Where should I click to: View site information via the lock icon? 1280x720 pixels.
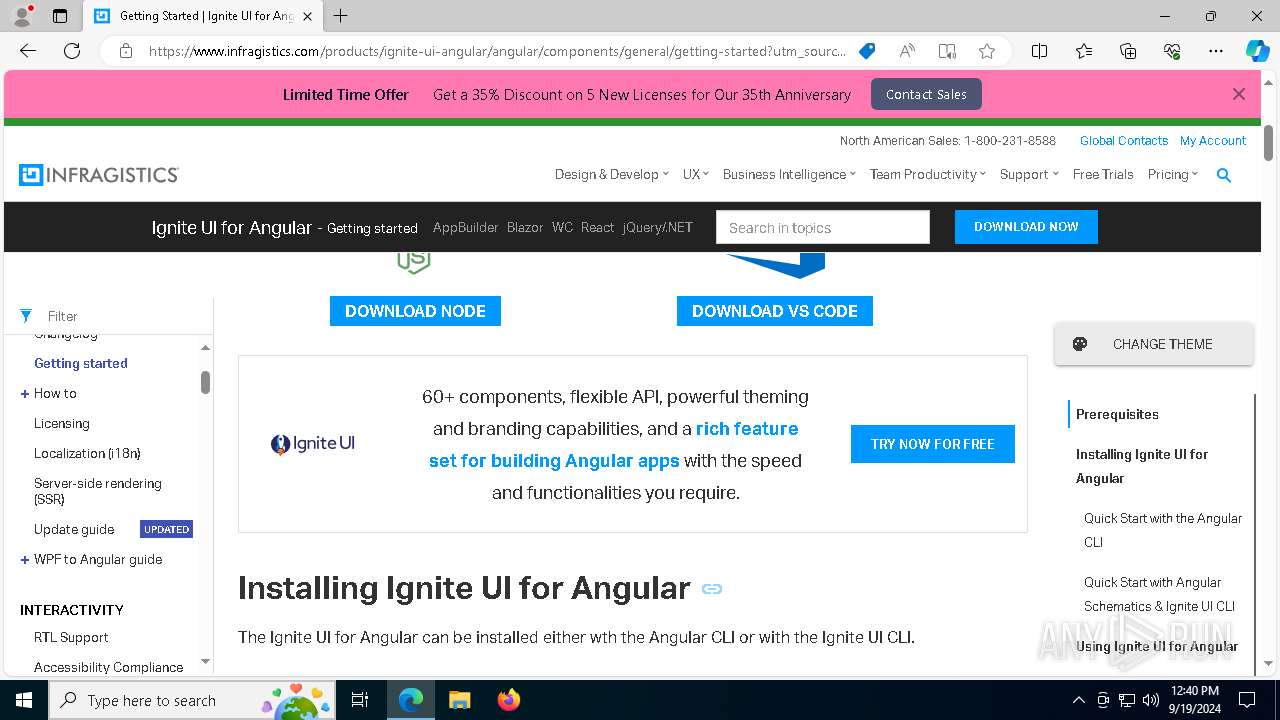(x=126, y=51)
